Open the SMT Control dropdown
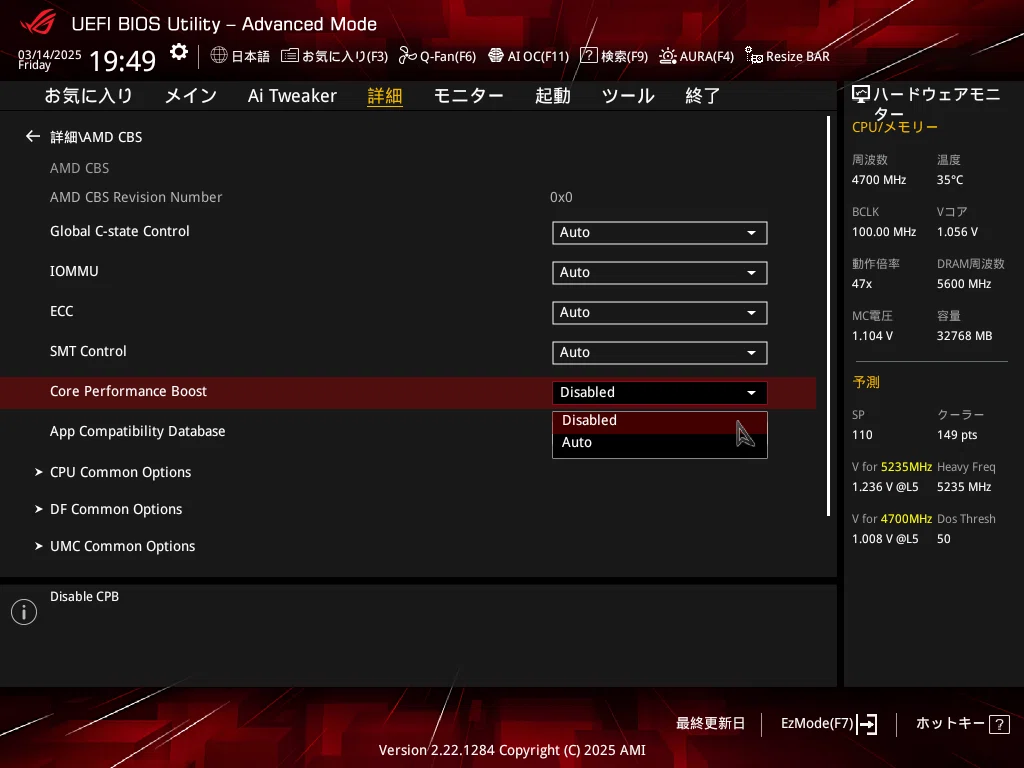 pyautogui.click(x=660, y=353)
